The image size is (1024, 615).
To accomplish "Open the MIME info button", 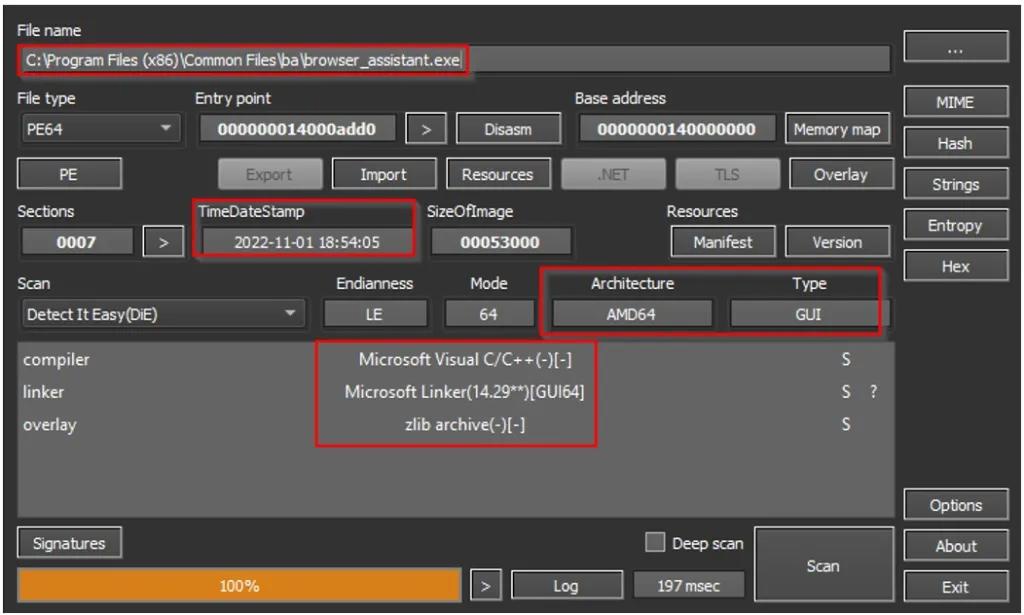I will click(955, 102).
